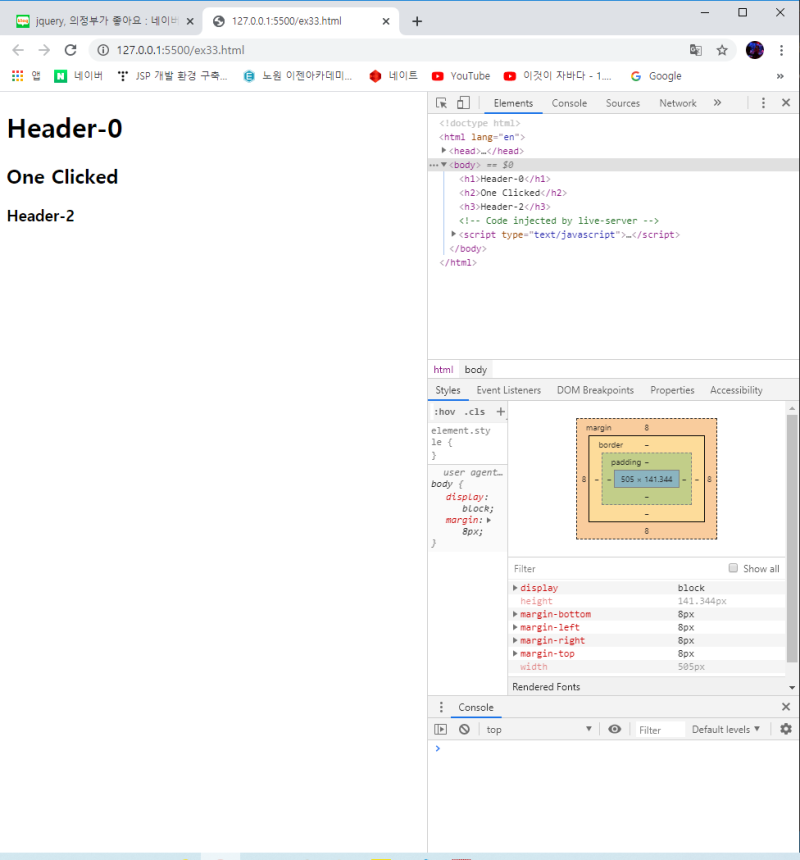Click the console Filter input field

[658, 729]
